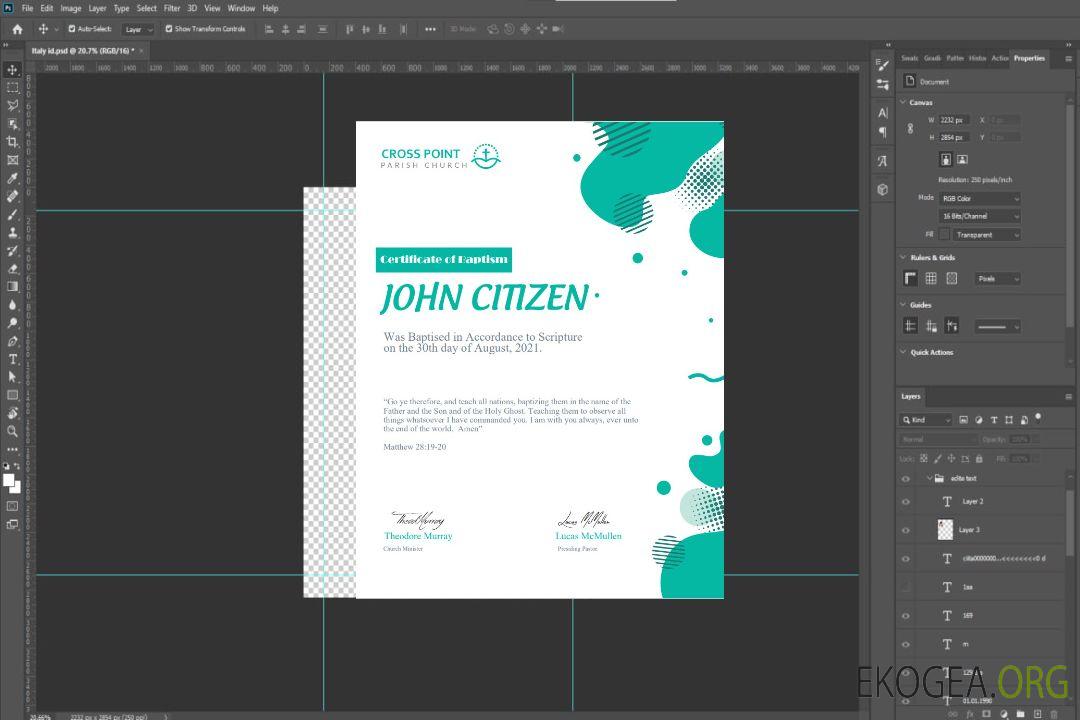The height and width of the screenshot is (720, 1080).
Task: Select the Horizontal Type tool
Action: pyautogui.click(x=13, y=359)
